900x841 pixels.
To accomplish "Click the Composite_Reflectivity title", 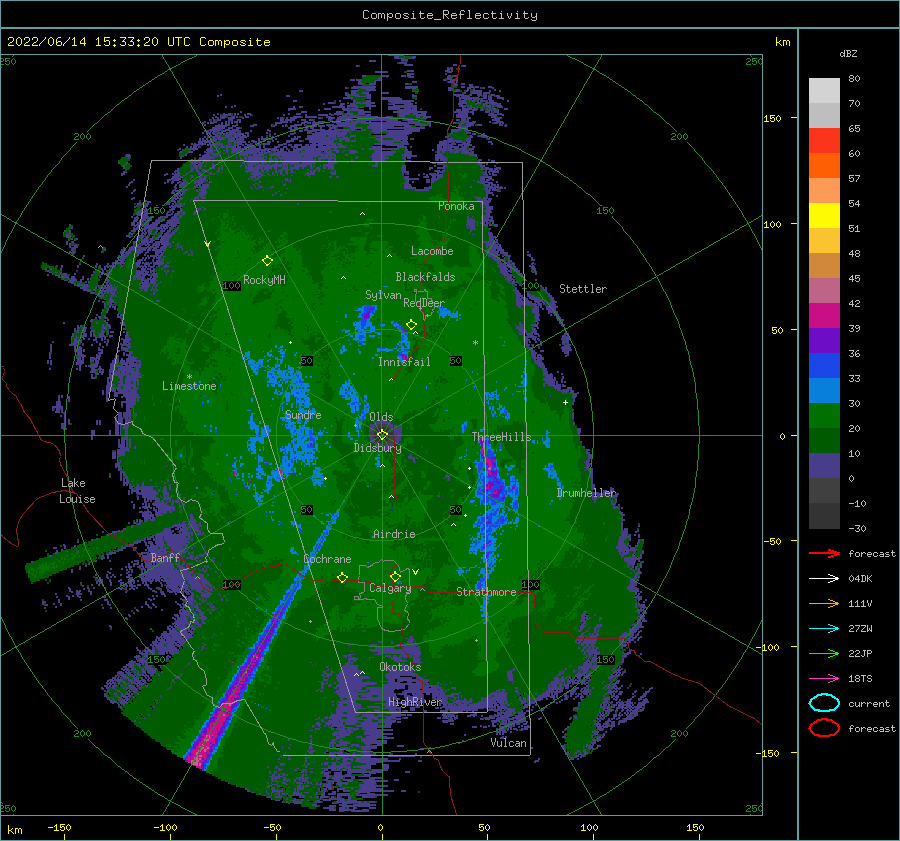I will 450,15.
